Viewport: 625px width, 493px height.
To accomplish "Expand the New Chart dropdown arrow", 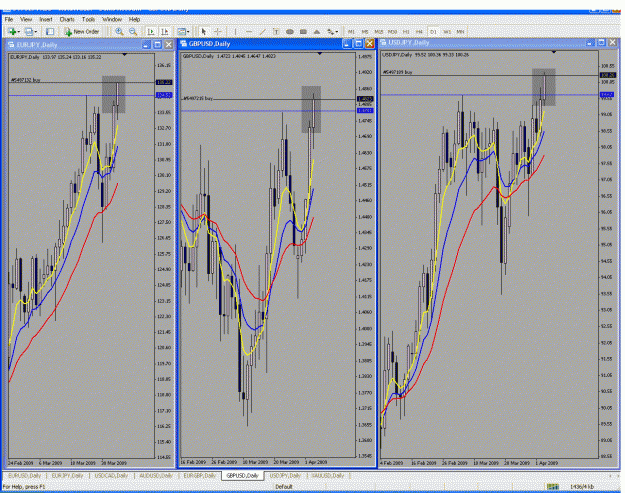I will click(x=18, y=31).
